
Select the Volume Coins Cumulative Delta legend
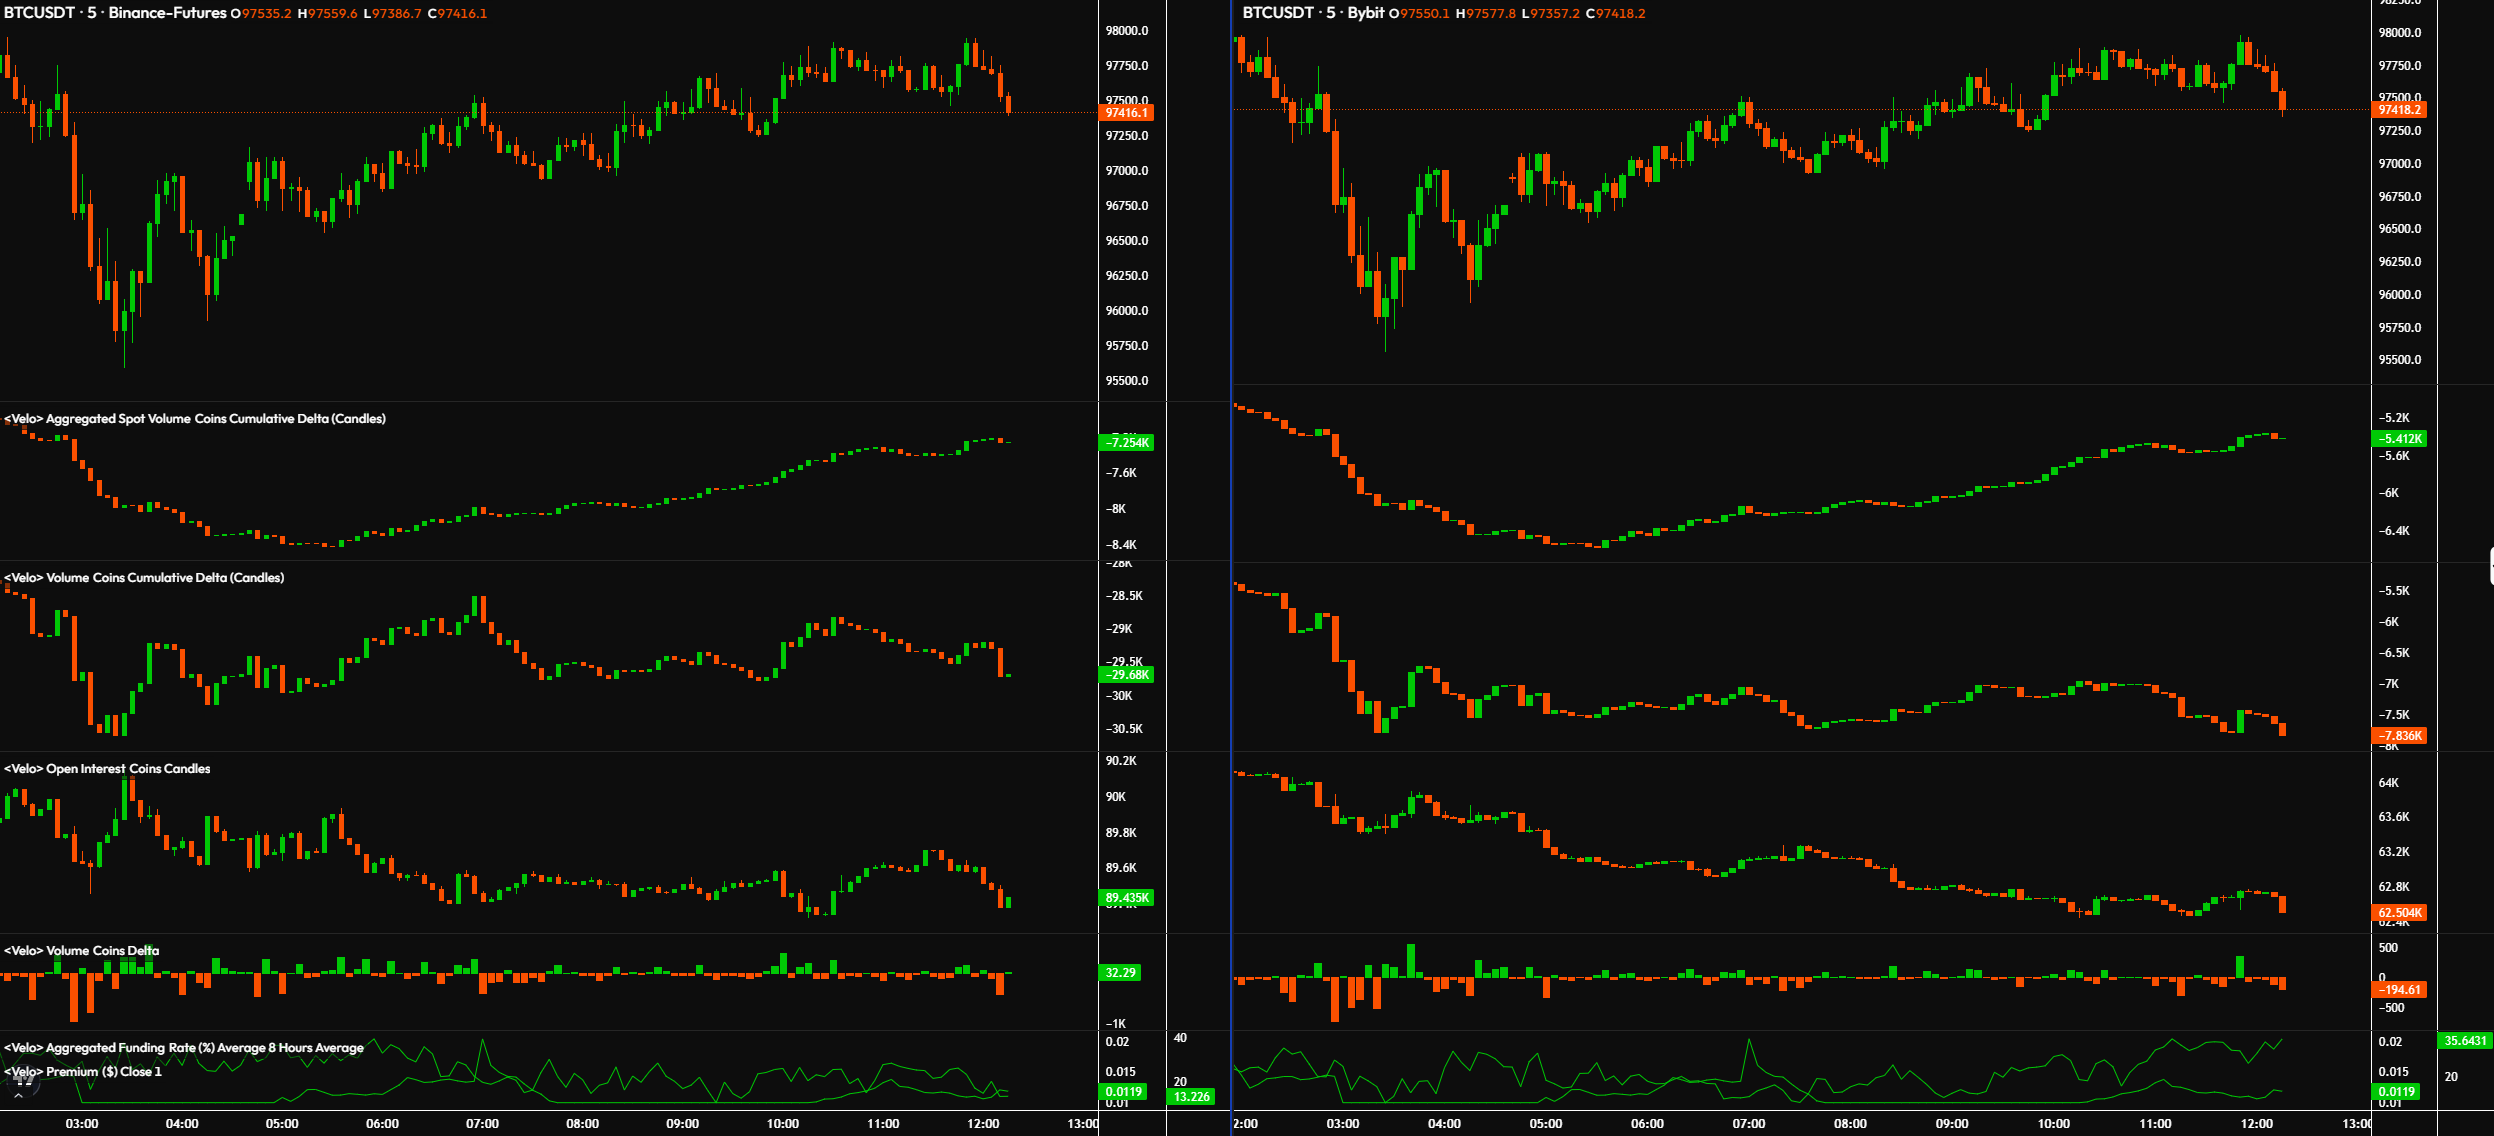[x=144, y=578]
